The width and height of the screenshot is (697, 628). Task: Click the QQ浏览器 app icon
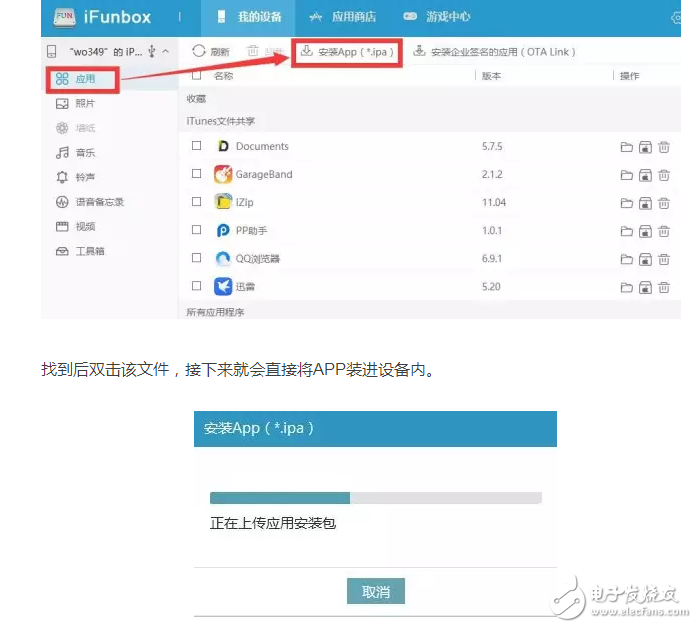point(223,258)
